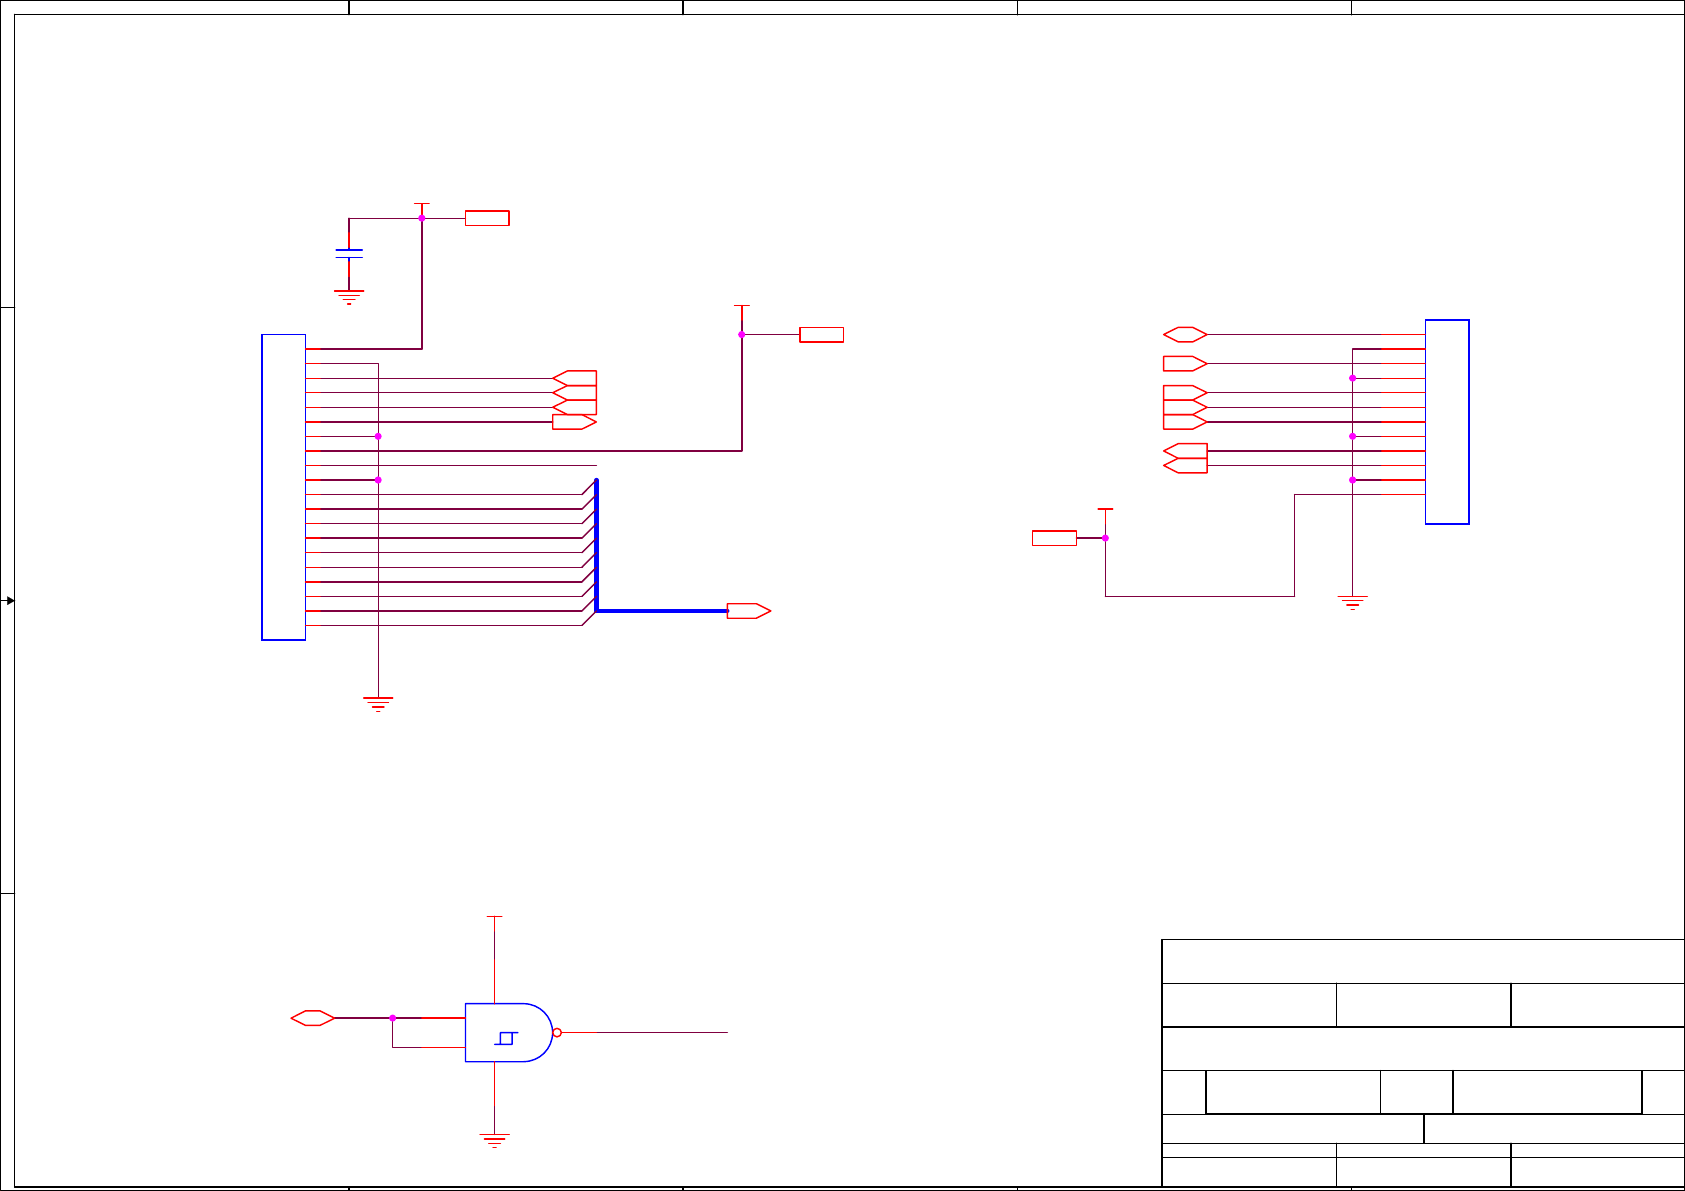Viewport: 1685px width, 1191px height.
Task: Select the blue connector block on the right
Action: point(1447,422)
